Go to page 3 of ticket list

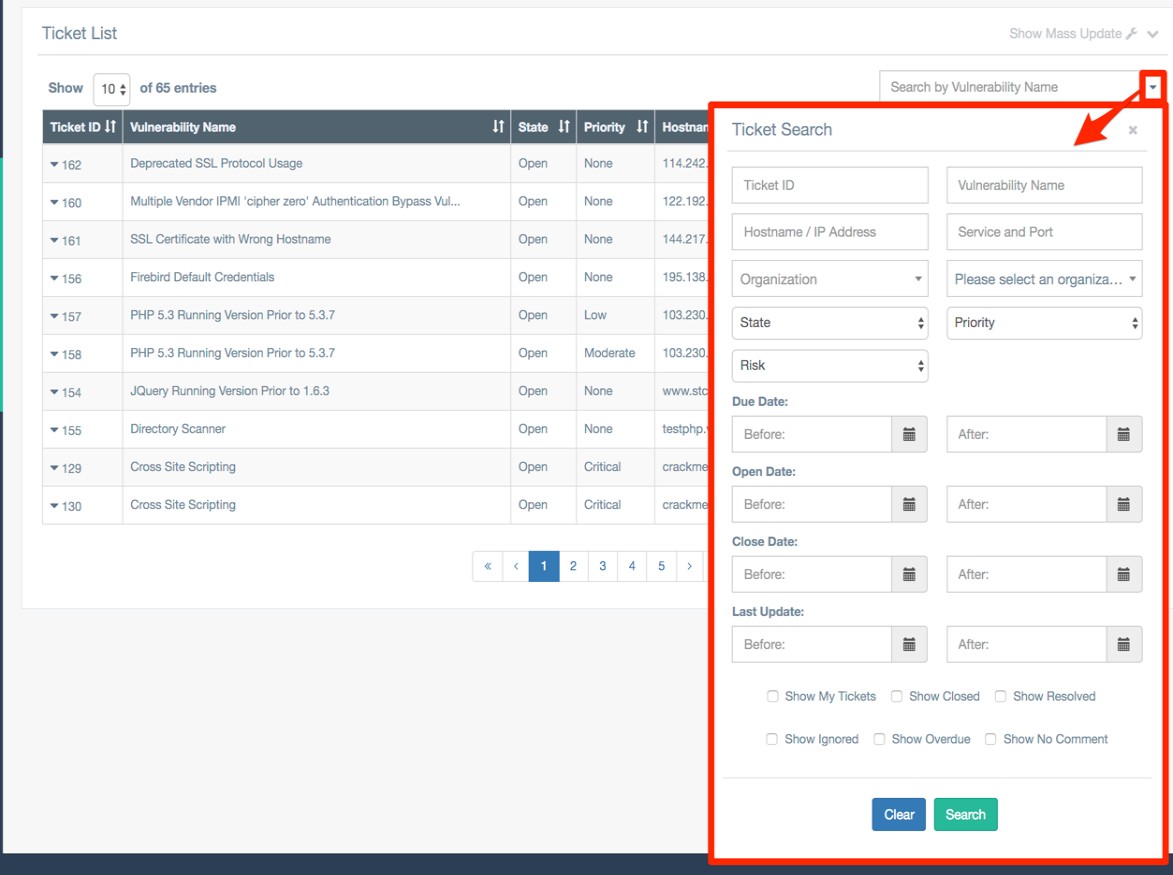pos(602,566)
